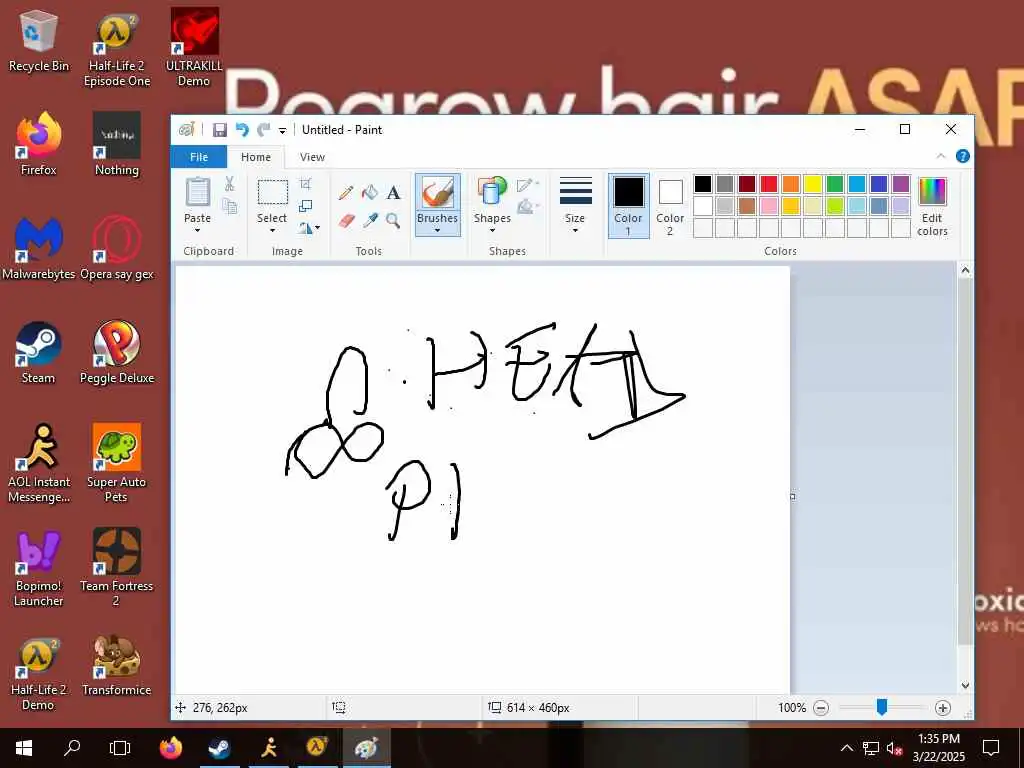Open taskbar Search magnifier
Viewport: 1024px width, 768px height.
pyautogui.click(x=72, y=747)
